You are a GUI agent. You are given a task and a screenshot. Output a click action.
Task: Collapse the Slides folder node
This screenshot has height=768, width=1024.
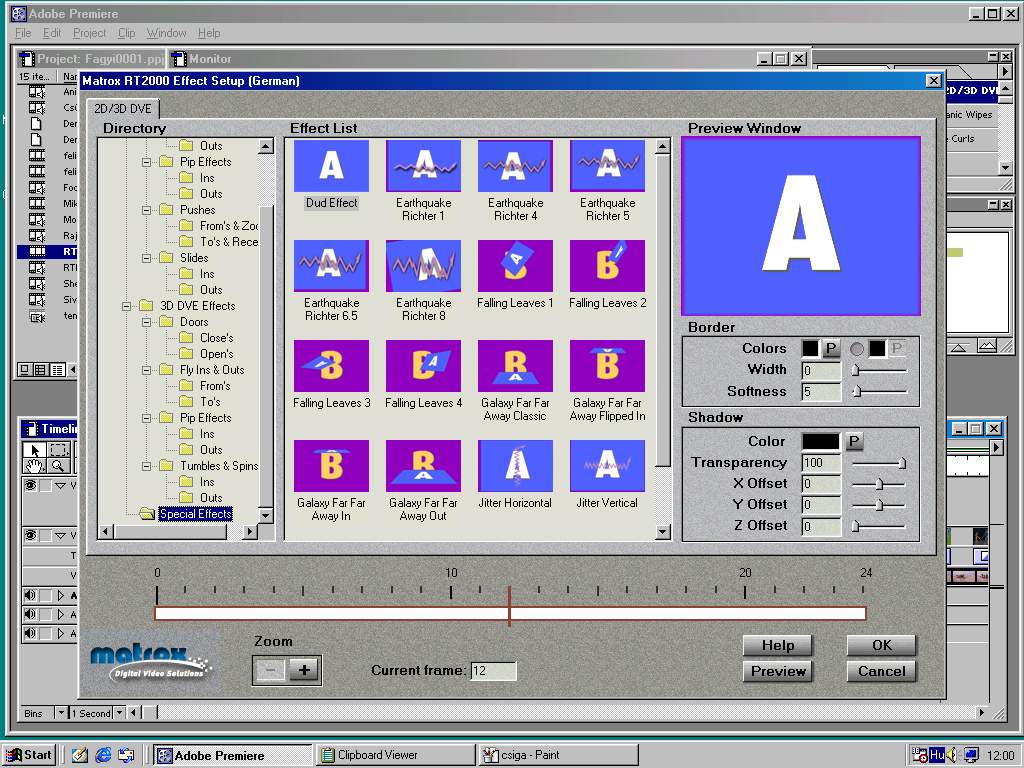(147, 258)
